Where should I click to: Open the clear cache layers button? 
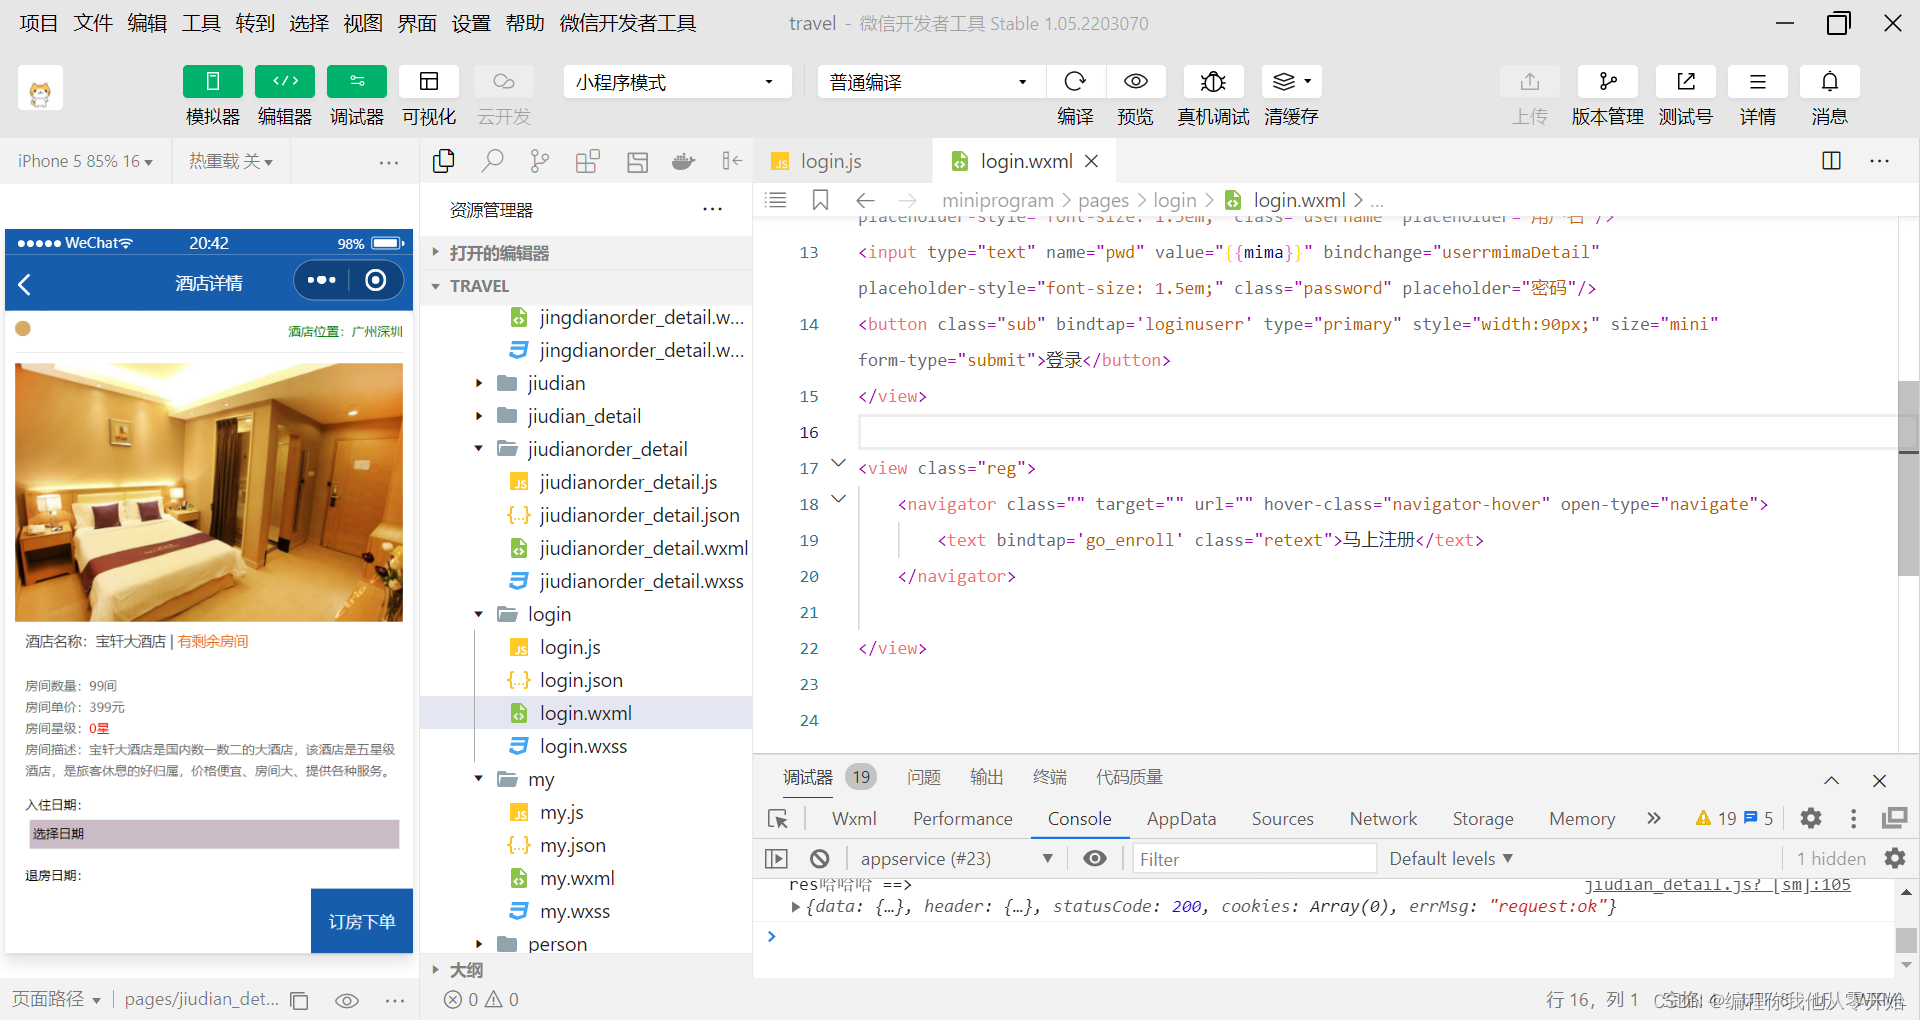(x=1291, y=82)
